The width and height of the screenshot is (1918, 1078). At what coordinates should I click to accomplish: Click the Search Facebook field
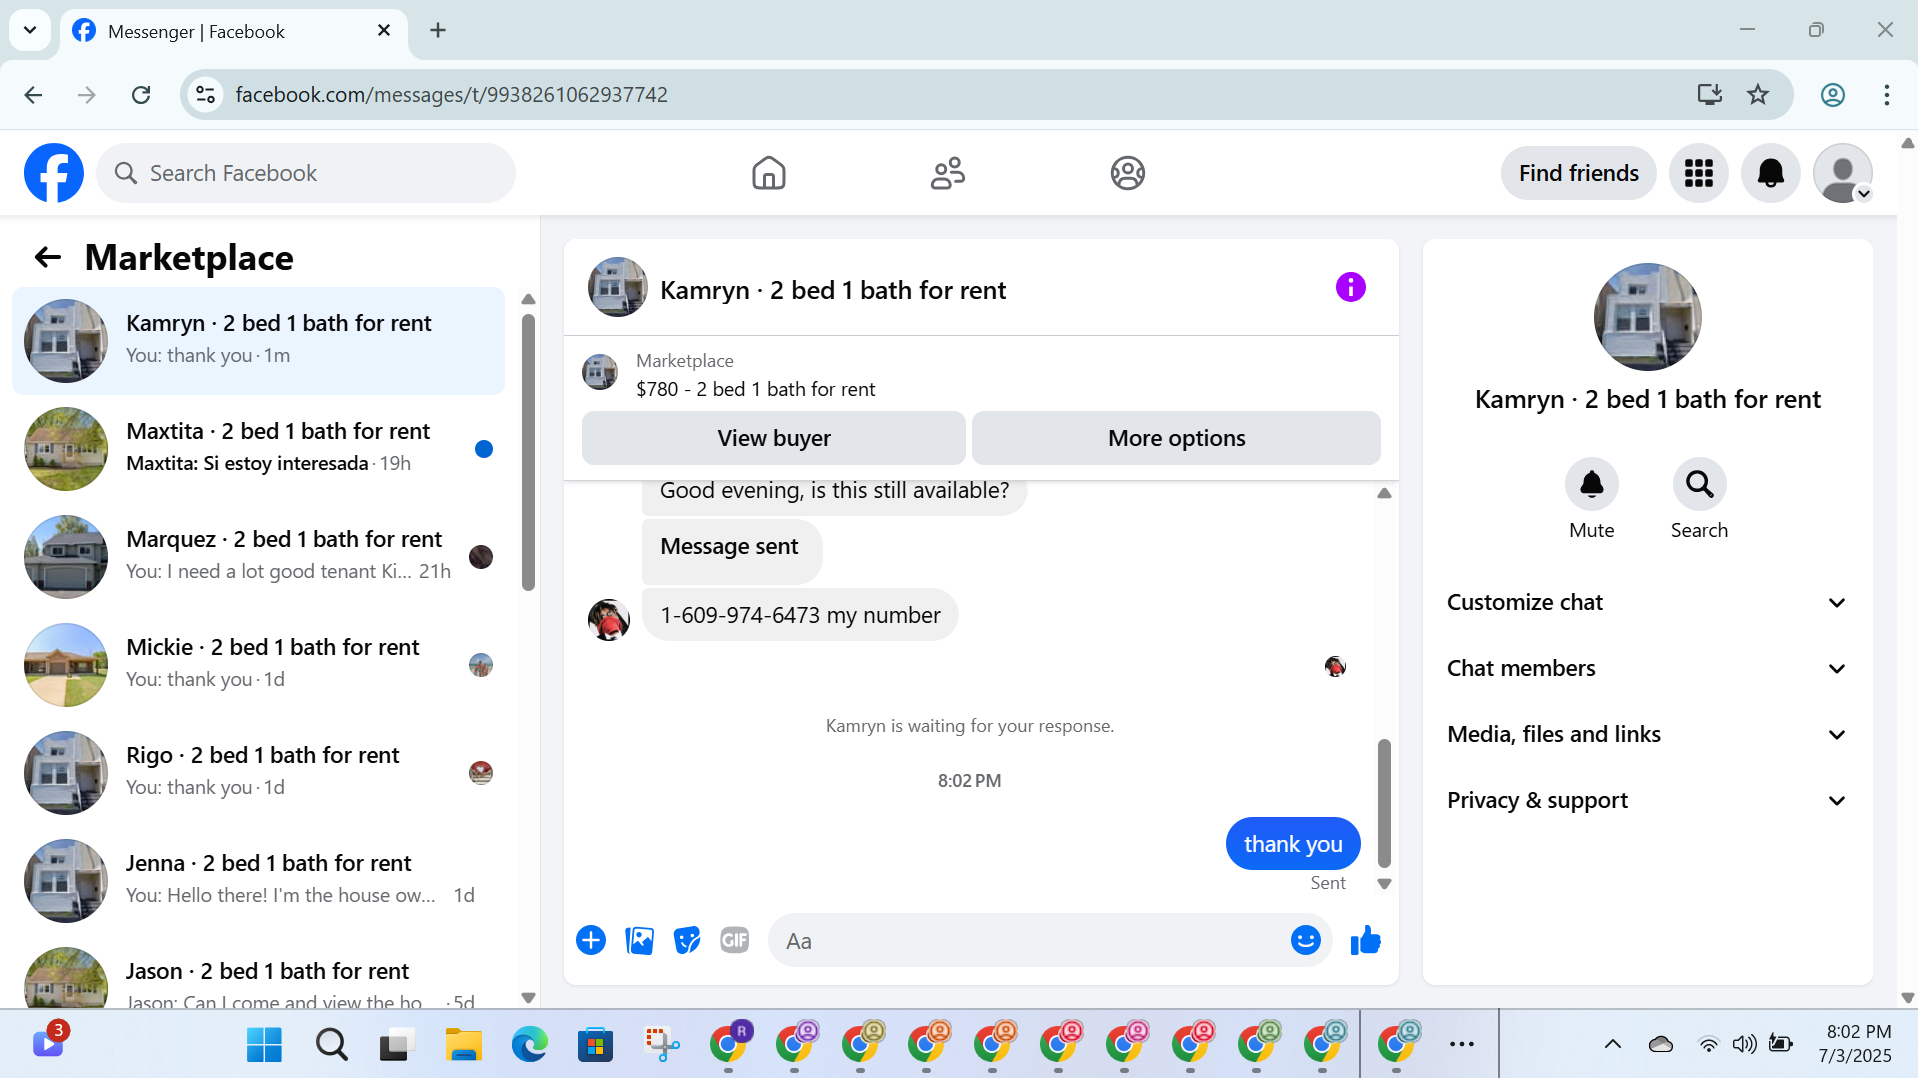[305, 173]
